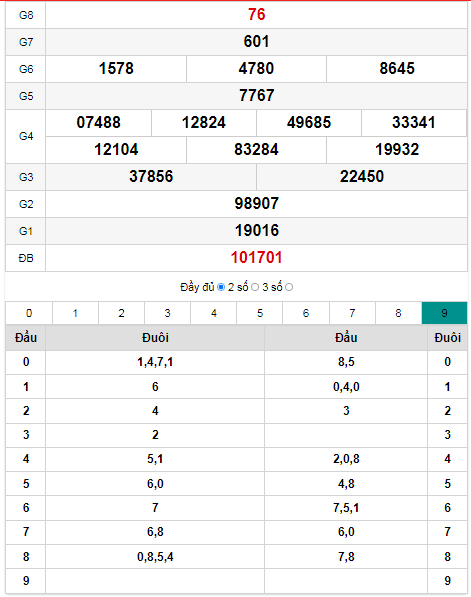Viewport: 471px width, 597px height.
Task: Click the G6 number 1578
Action: pyautogui.click(x=116, y=69)
